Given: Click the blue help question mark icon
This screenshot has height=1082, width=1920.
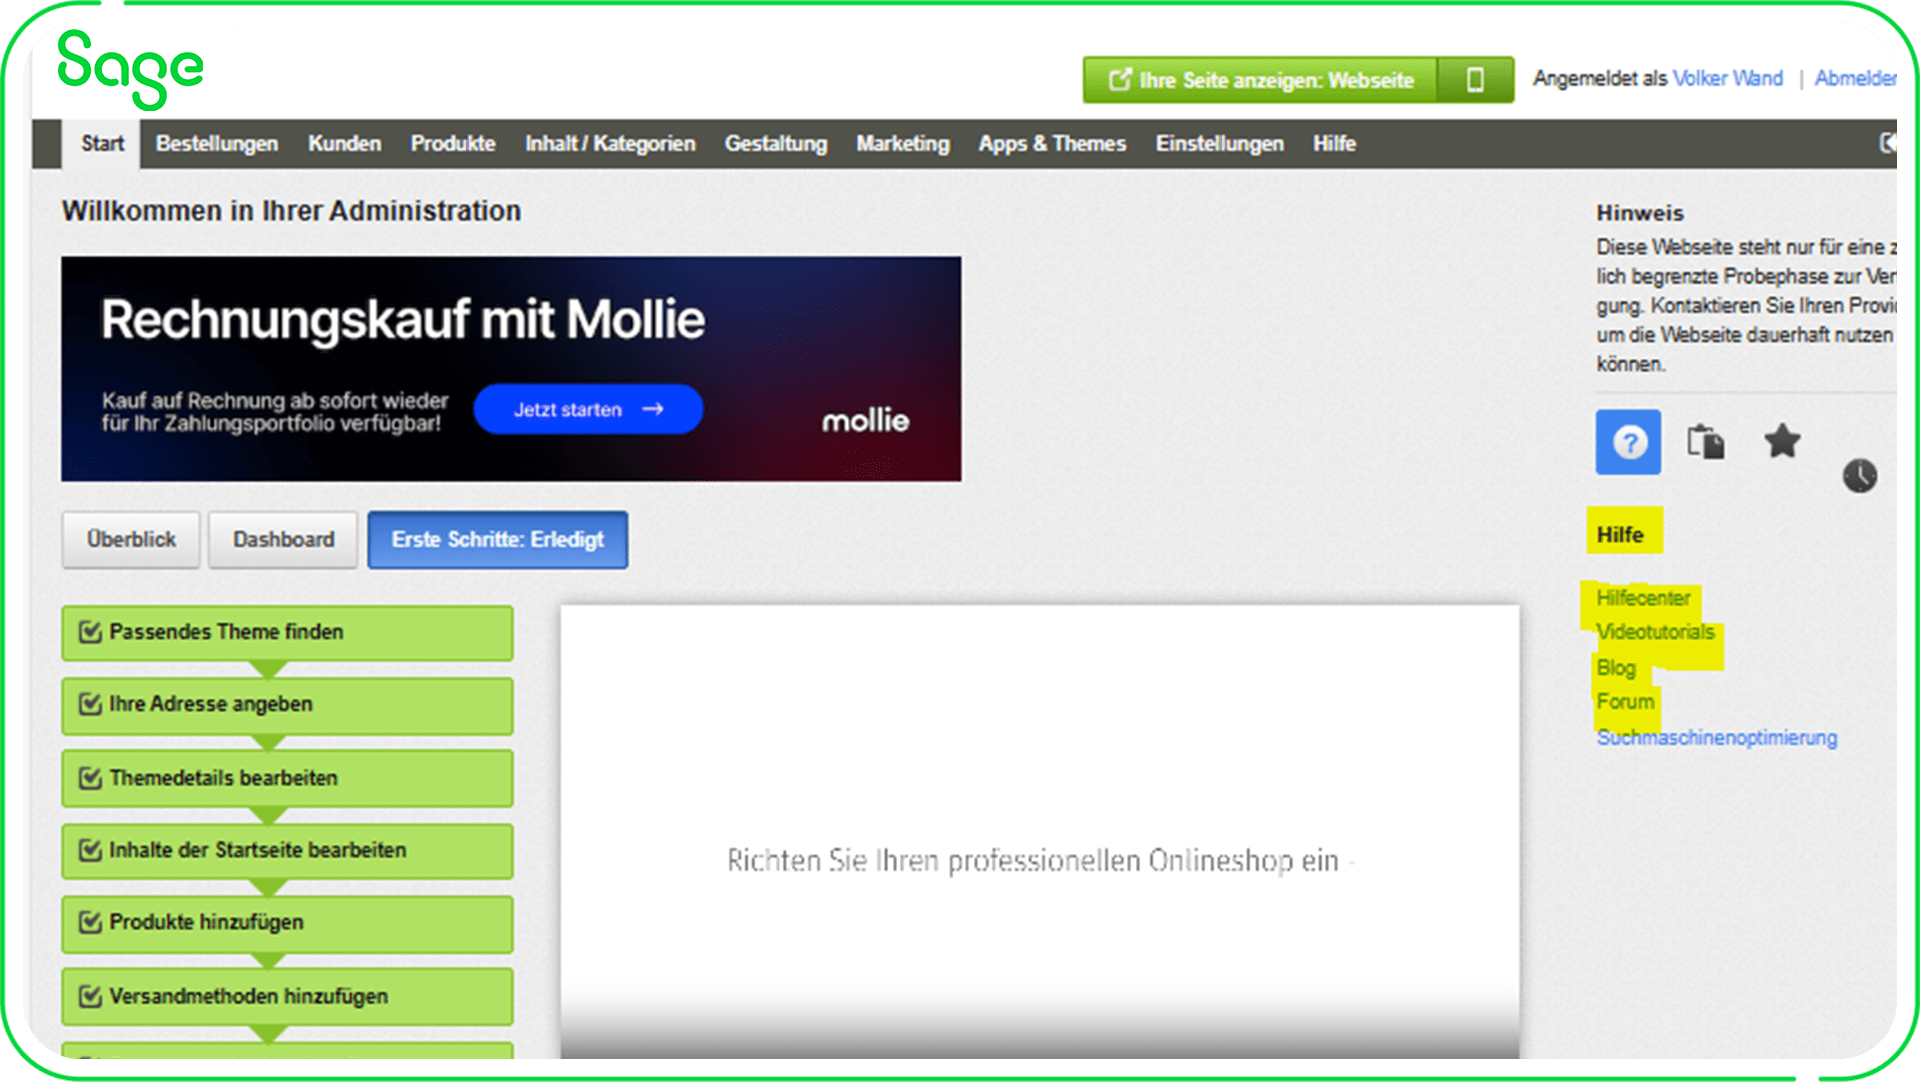Looking at the screenshot, I should tap(1628, 441).
